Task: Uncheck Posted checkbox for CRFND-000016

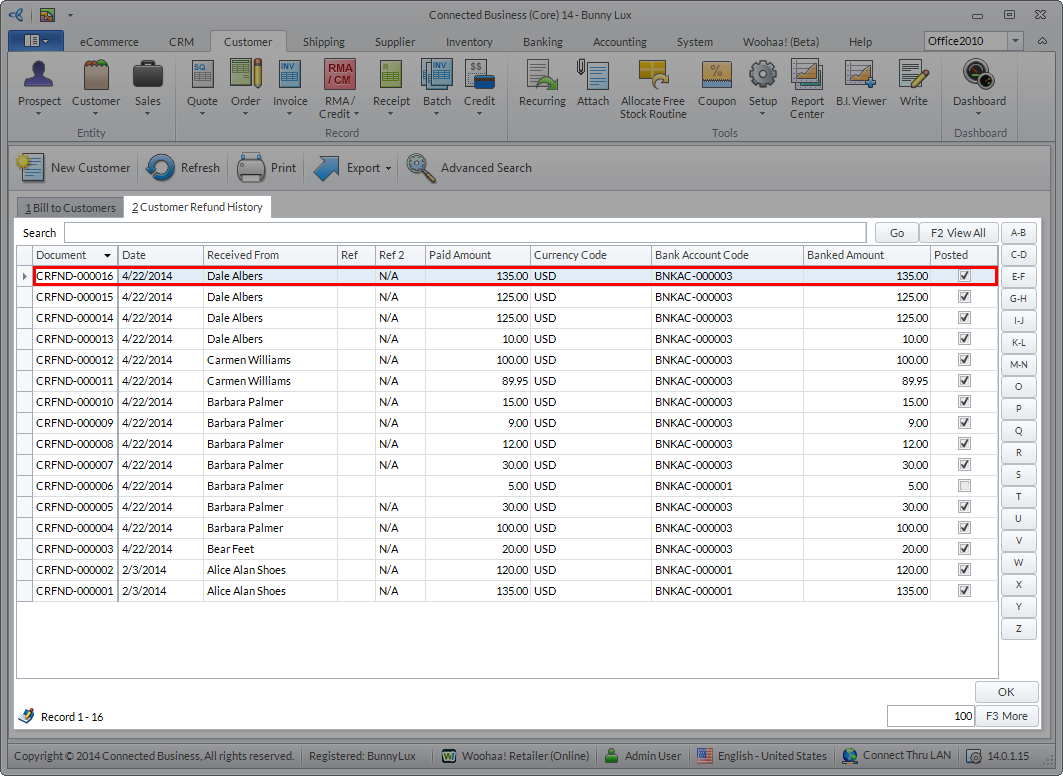Action: (964, 276)
